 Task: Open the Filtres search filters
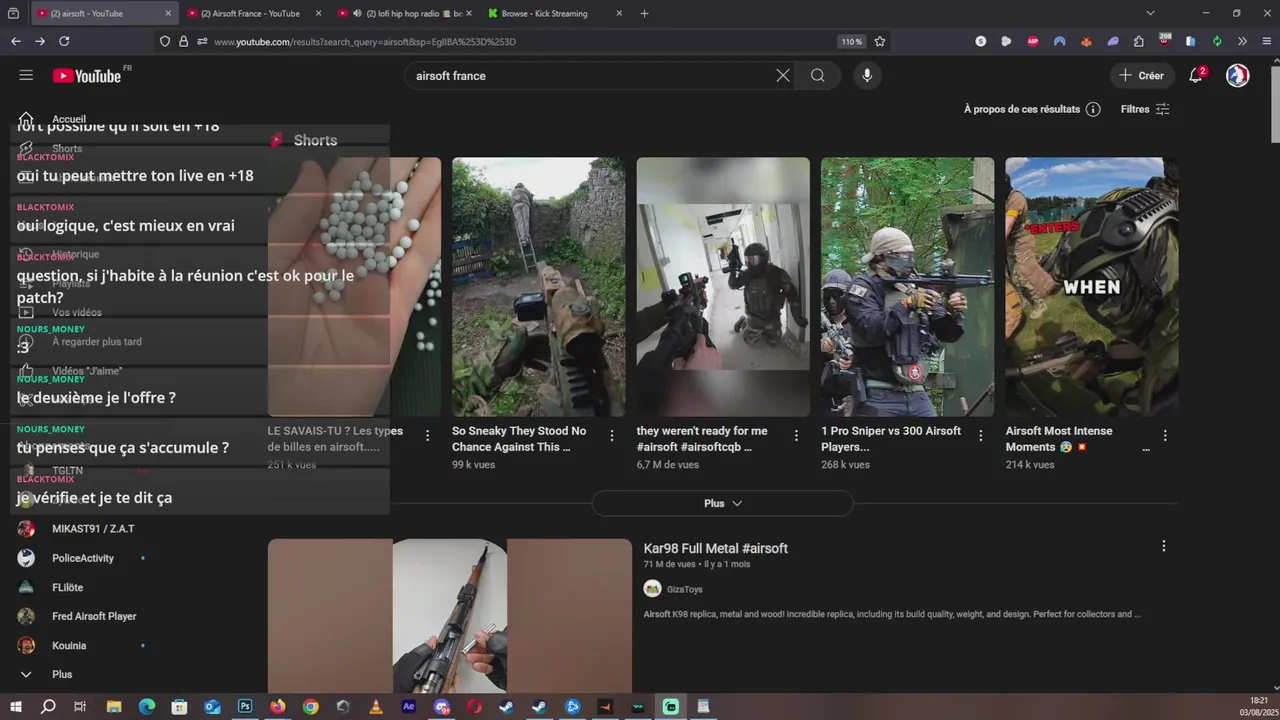pyautogui.click(x=1145, y=109)
